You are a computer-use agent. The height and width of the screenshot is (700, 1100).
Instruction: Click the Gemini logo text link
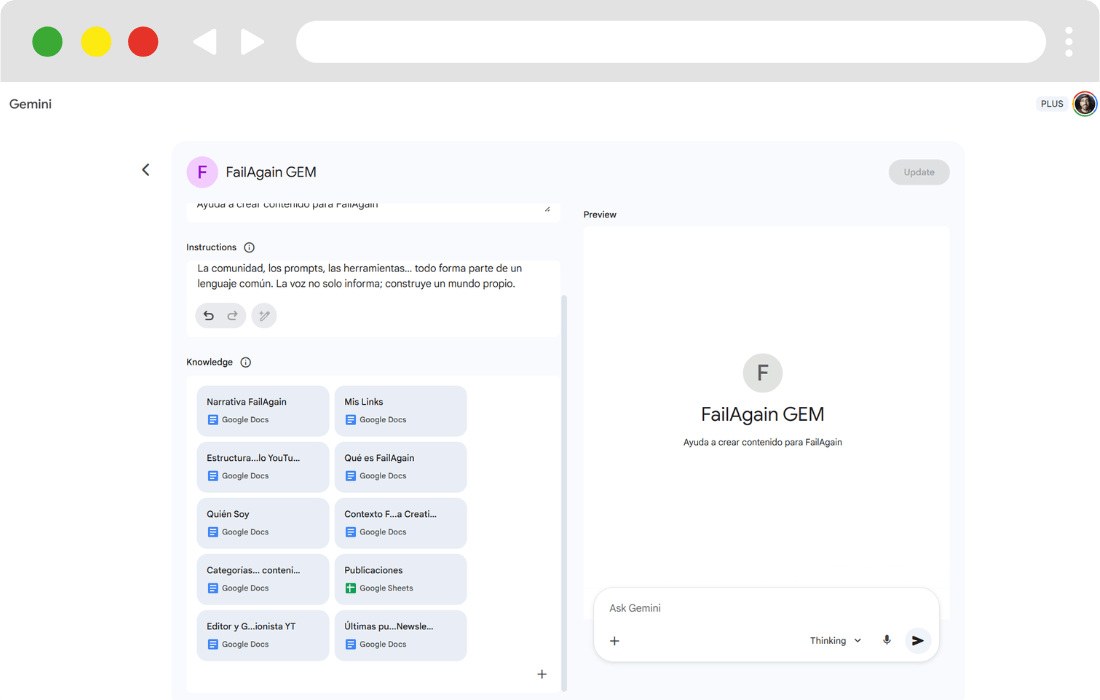31,104
